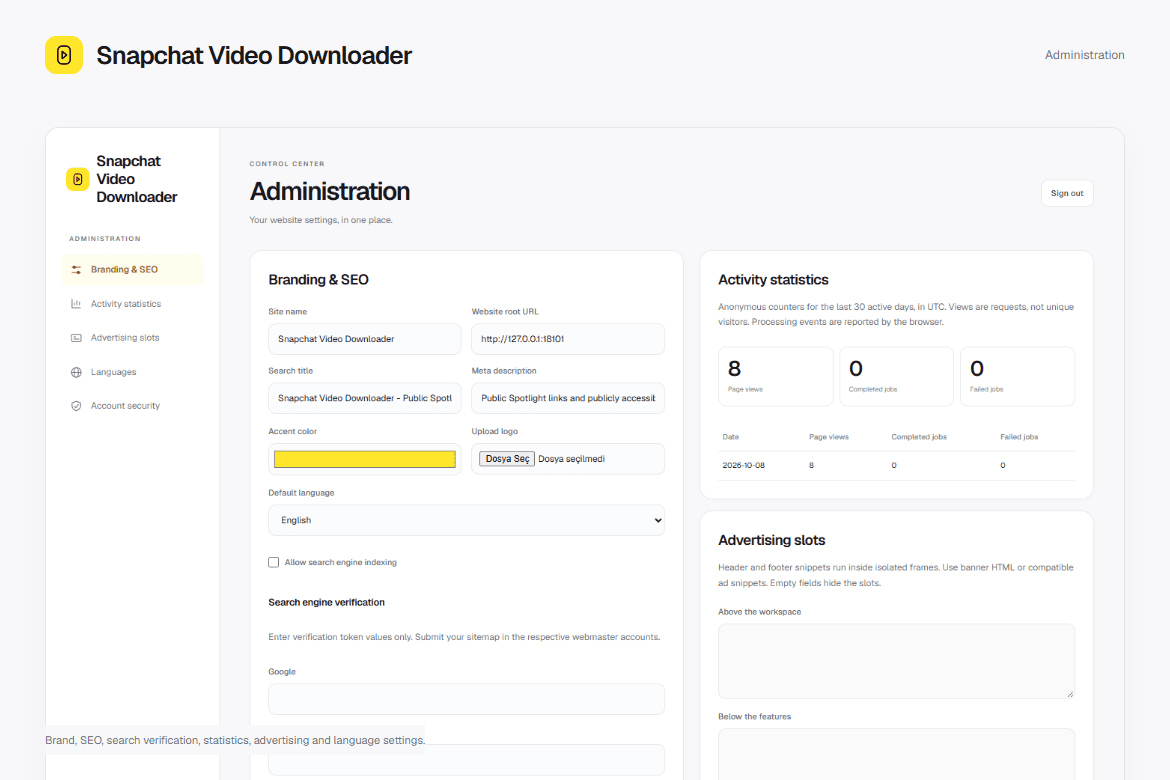Click the Snapchat Video Downloader header title
This screenshot has width=1170, height=780.
[x=254, y=55]
